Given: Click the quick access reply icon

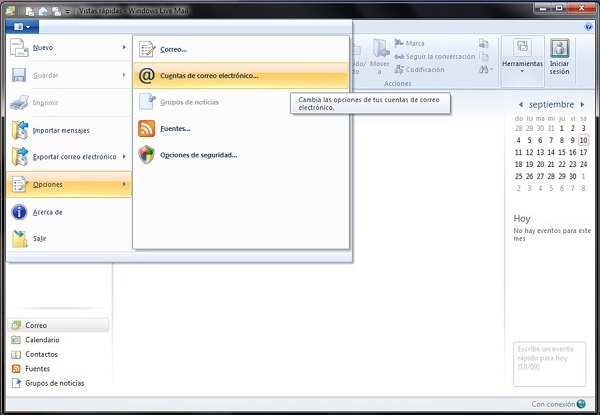Looking at the screenshot, I should [x=43, y=11].
